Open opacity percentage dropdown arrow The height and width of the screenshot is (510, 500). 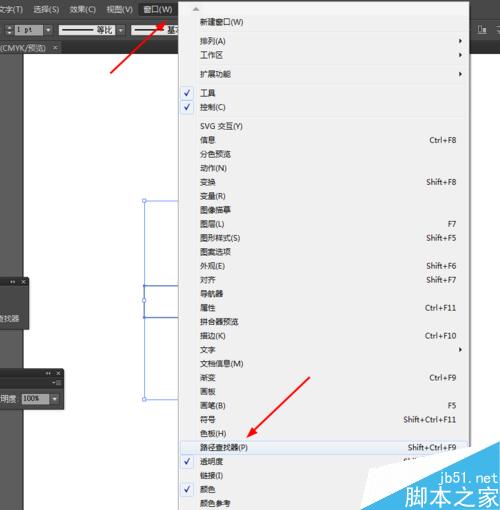coord(55,399)
